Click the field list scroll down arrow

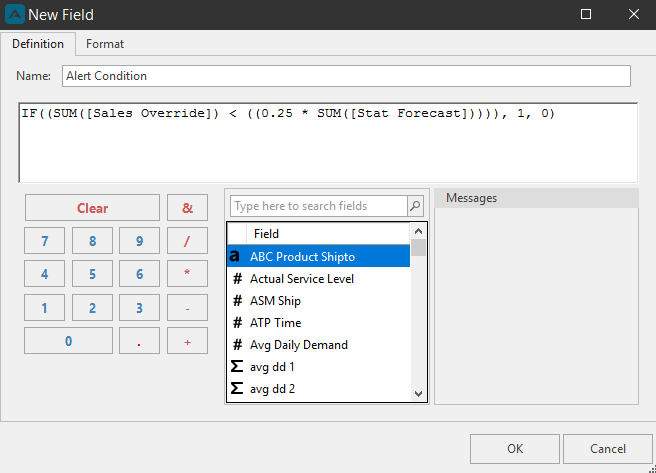[418, 394]
